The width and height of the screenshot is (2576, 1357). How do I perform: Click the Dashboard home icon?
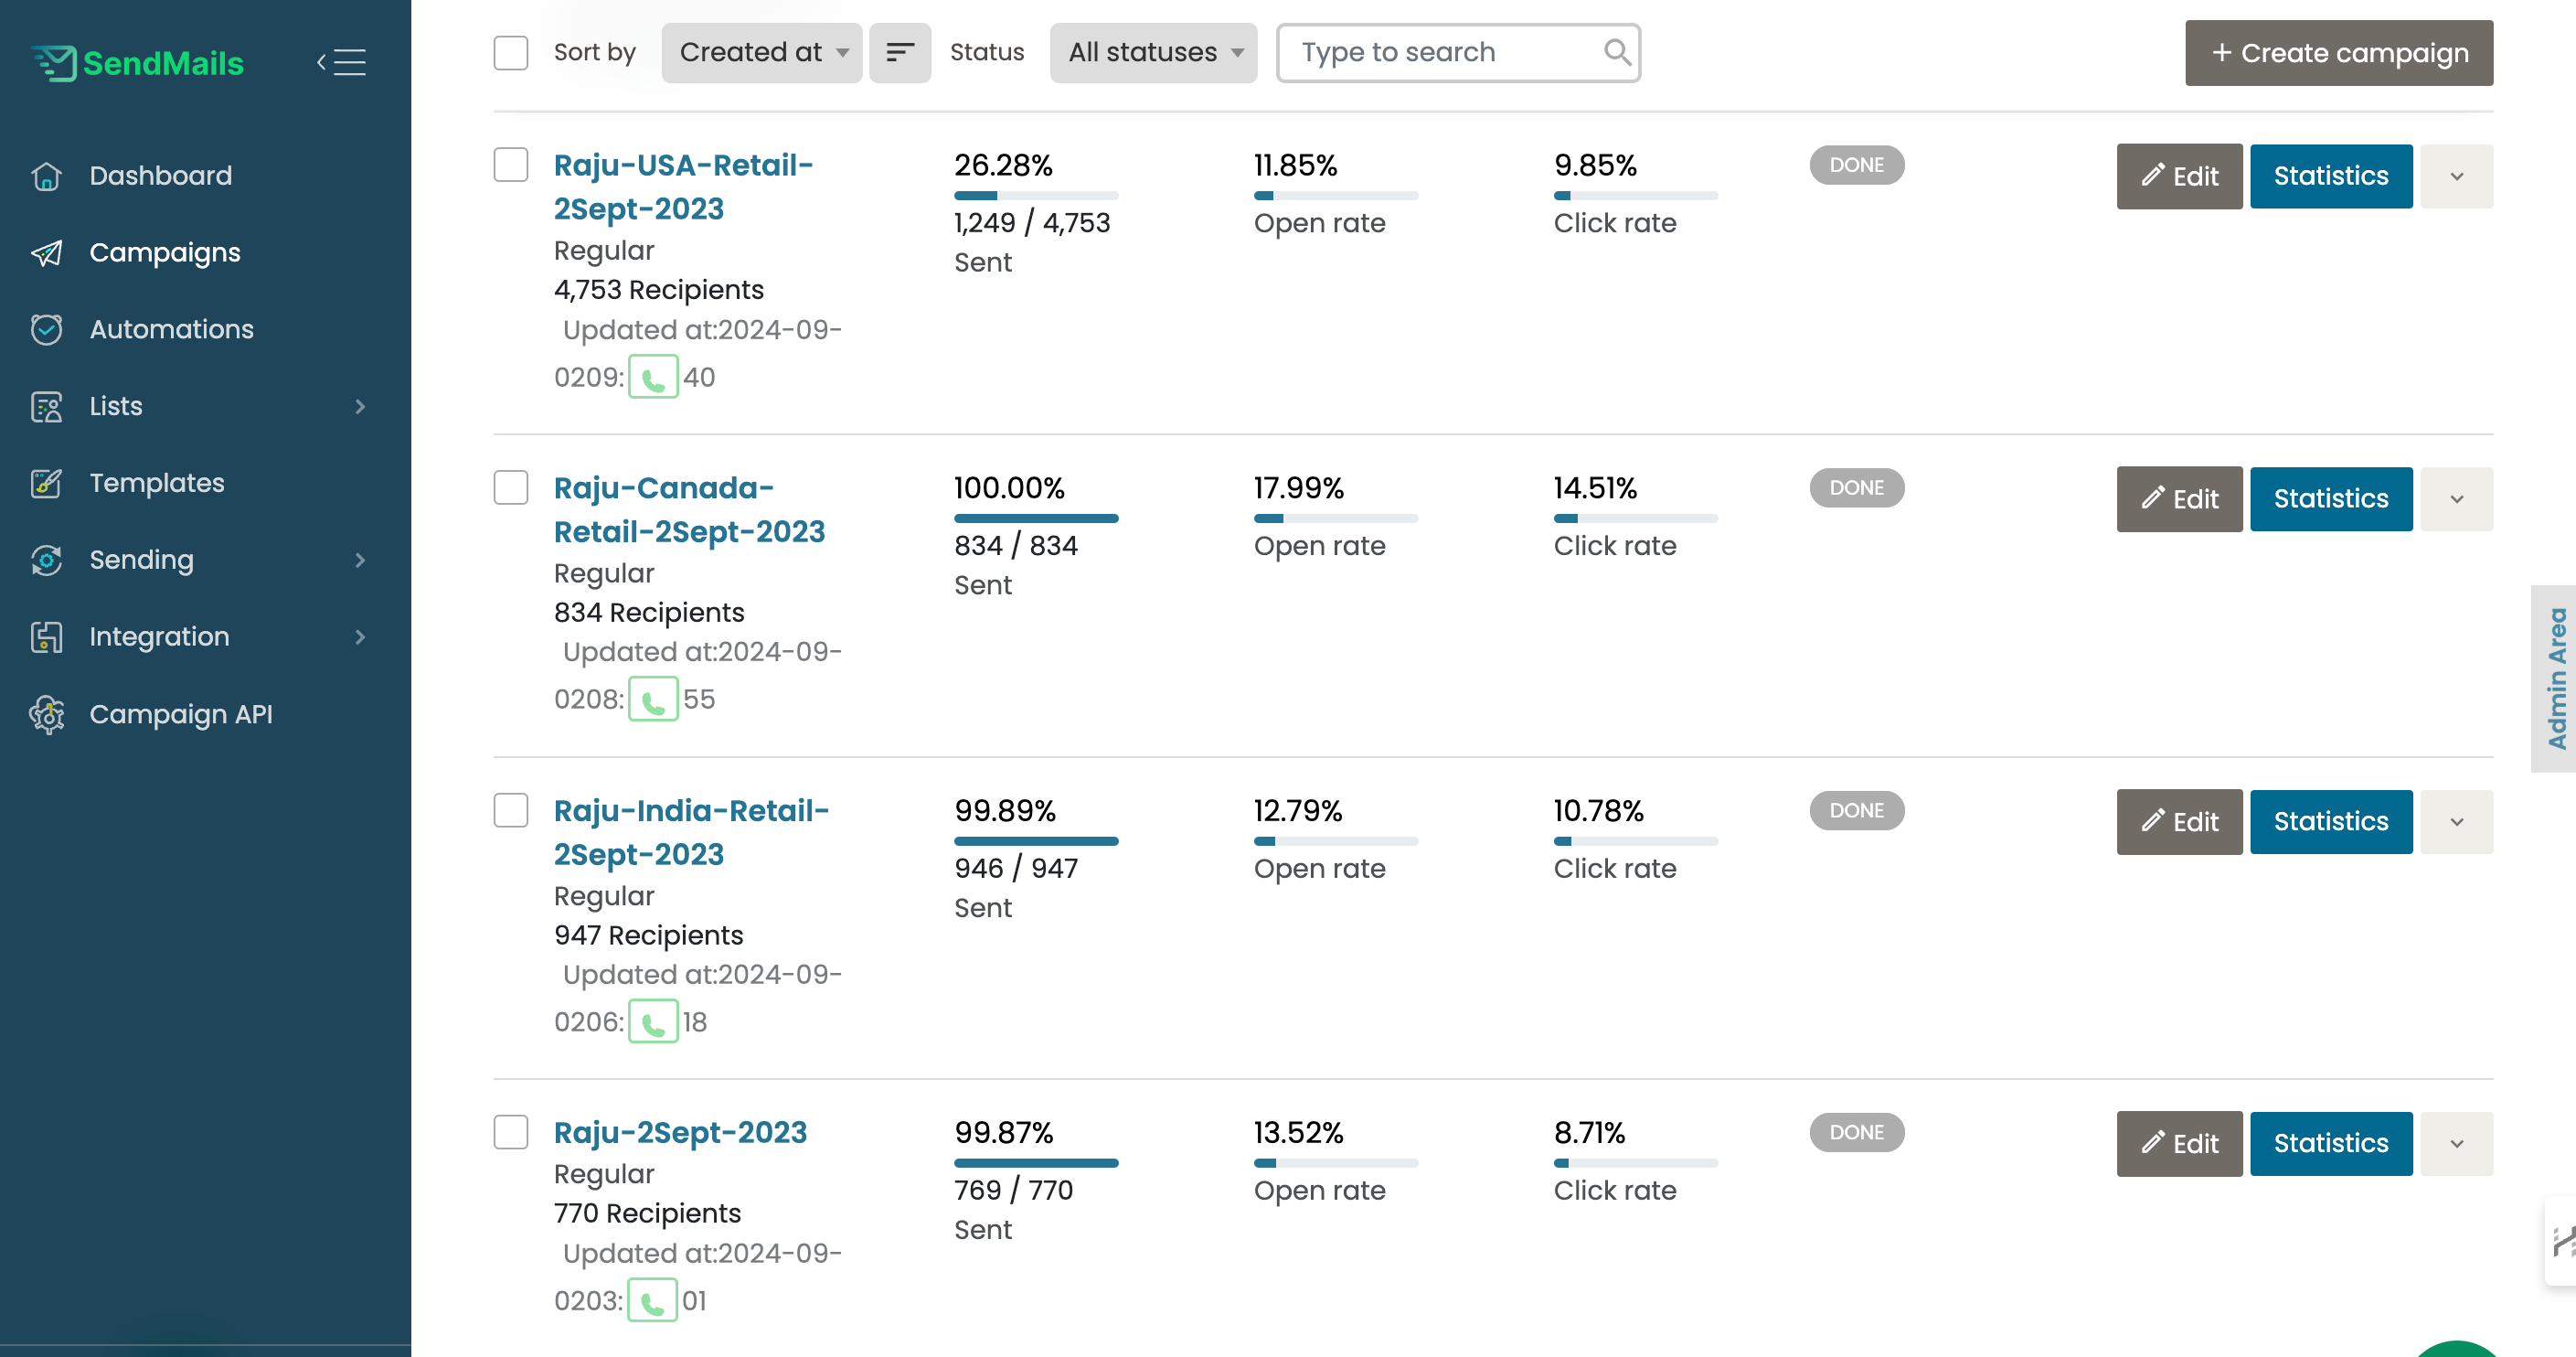point(47,176)
